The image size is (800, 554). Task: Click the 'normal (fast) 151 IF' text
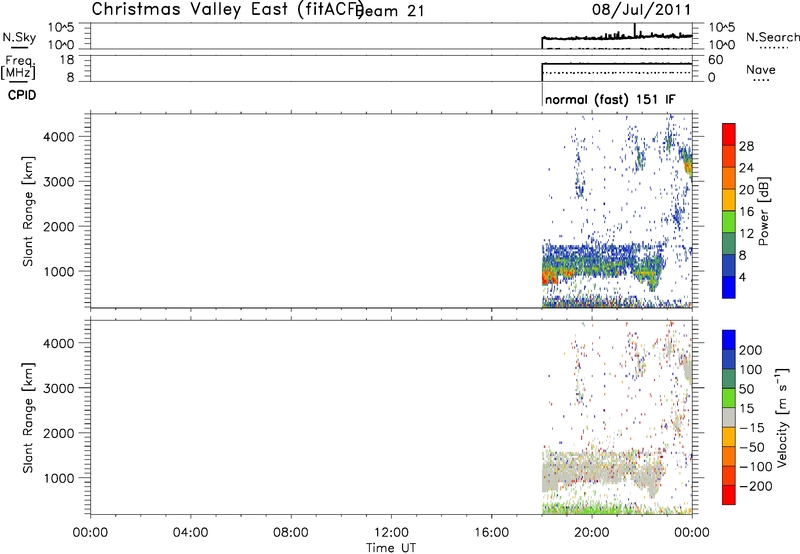coord(610,99)
